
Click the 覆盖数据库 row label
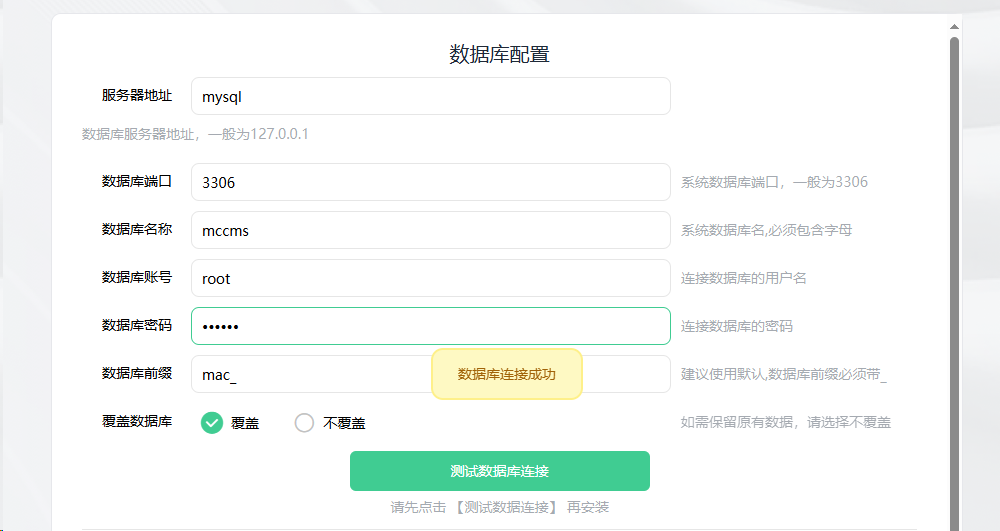tap(136, 421)
